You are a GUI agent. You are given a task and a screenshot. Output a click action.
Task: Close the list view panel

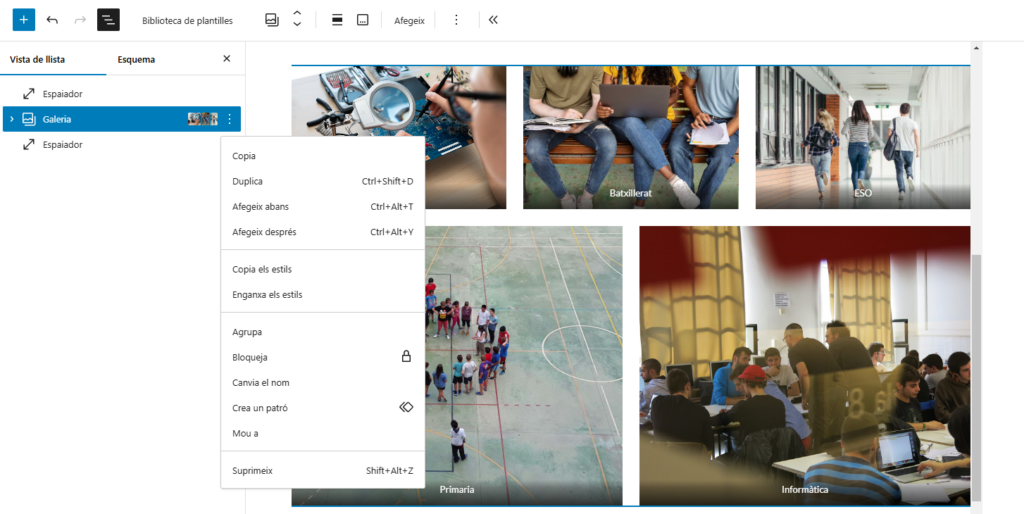[226, 59]
